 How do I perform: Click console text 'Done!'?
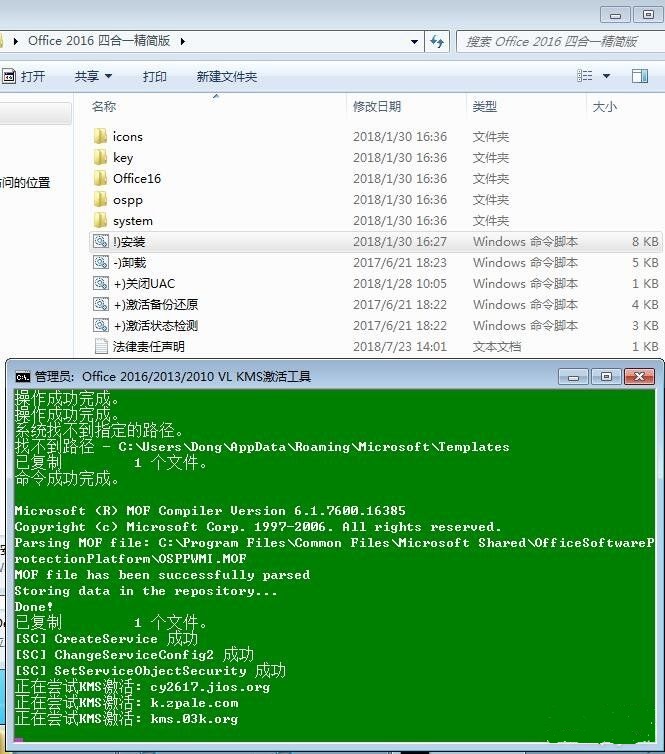click(x=34, y=607)
